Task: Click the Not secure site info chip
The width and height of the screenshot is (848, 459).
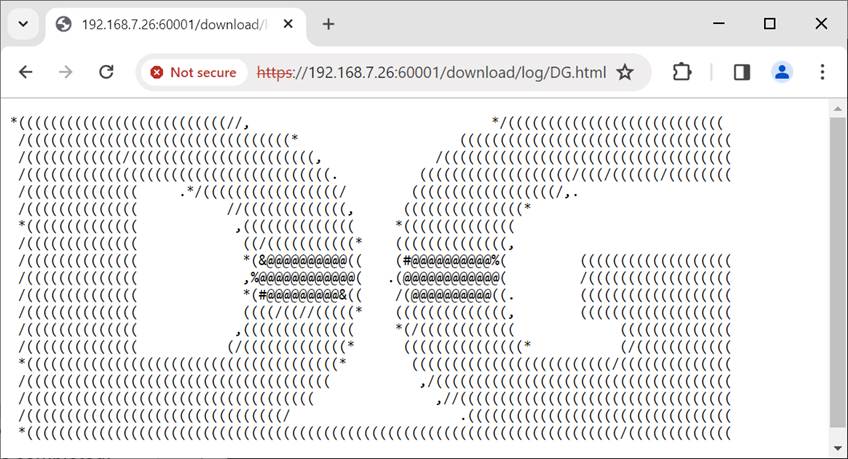Action: 194,72
